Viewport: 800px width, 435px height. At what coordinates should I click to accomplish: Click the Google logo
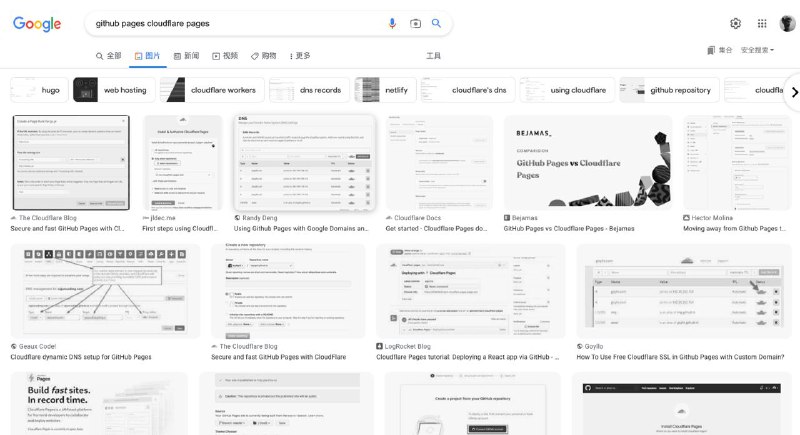point(37,24)
